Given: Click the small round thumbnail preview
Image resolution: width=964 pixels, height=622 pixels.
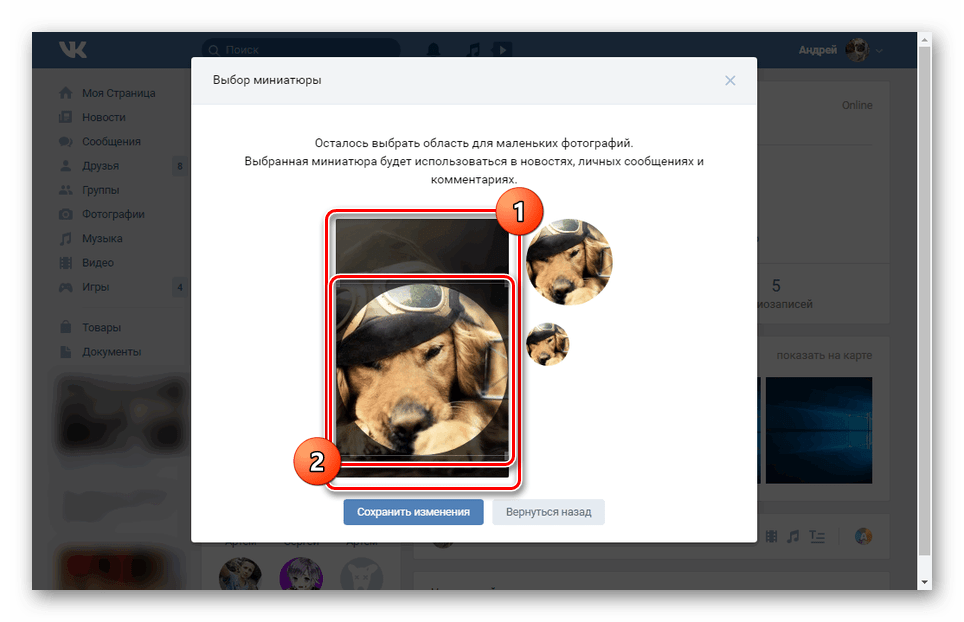Looking at the screenshot, I should point(547,344).
